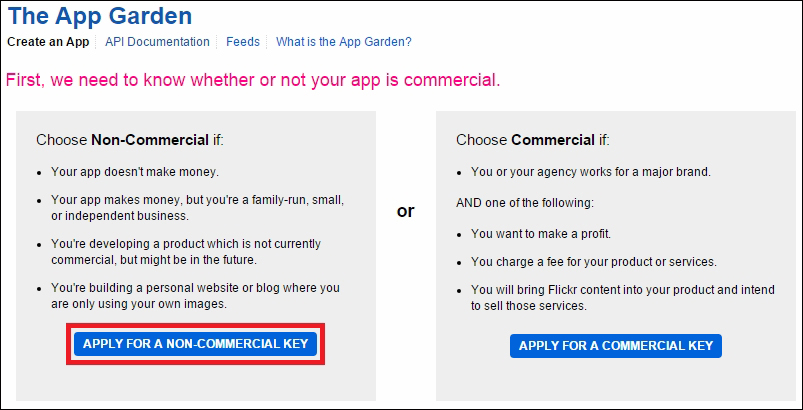Click the 'charge a fee' bullet text

(594, 262)
